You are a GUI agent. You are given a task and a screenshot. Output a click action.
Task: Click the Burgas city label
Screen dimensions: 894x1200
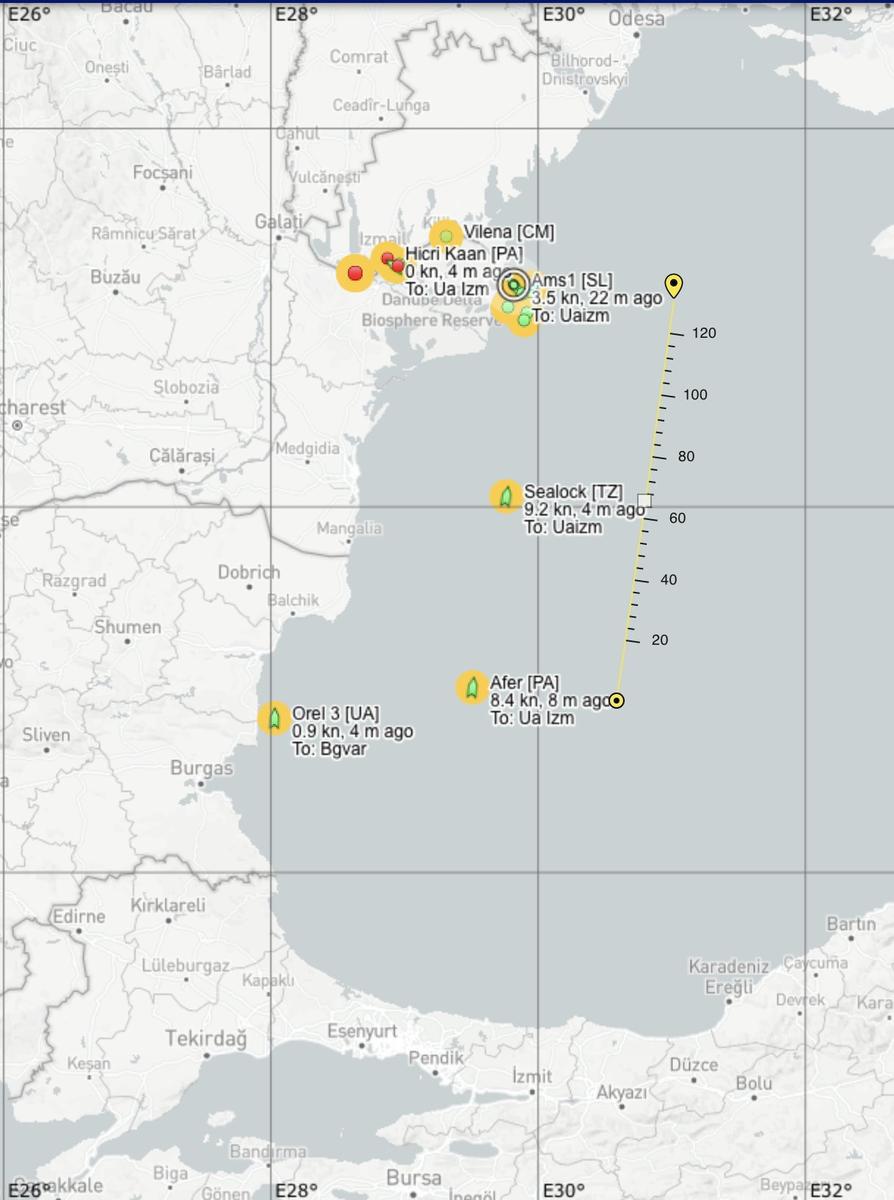click(x=201, y=769)
